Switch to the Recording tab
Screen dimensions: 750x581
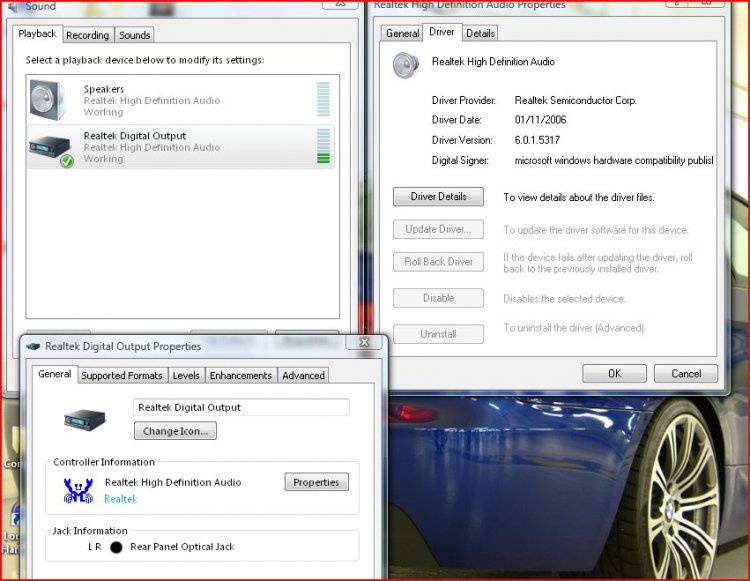click(88, 35)
